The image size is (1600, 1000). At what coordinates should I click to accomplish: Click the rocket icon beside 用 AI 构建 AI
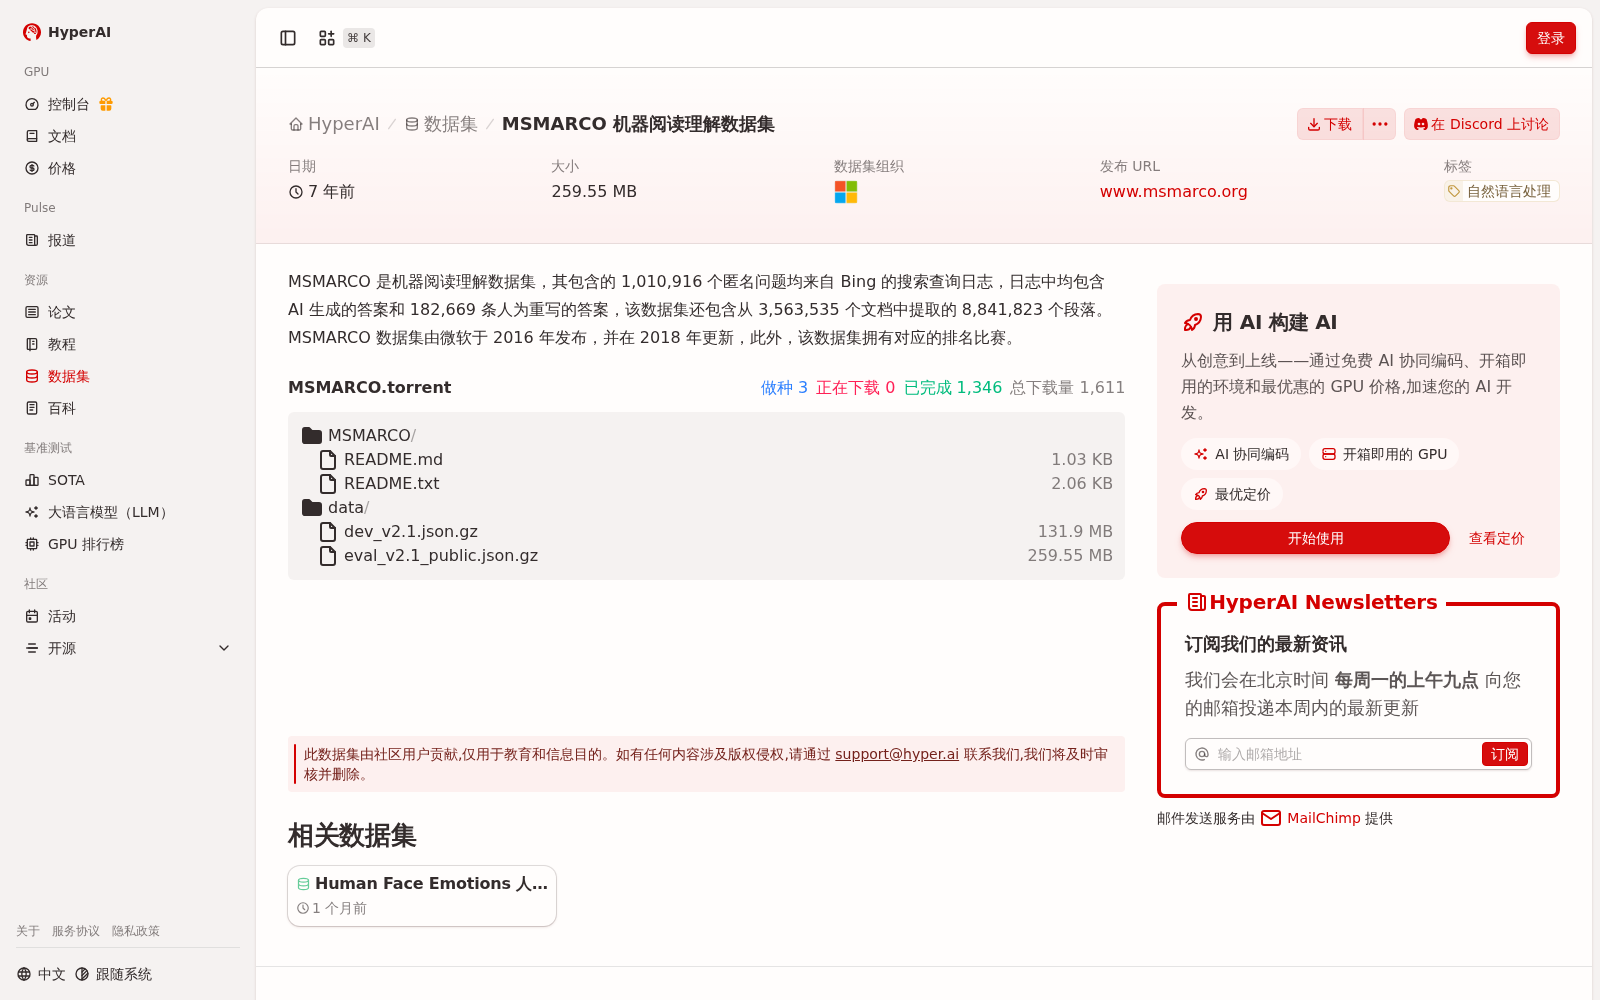pos(1193,322)
